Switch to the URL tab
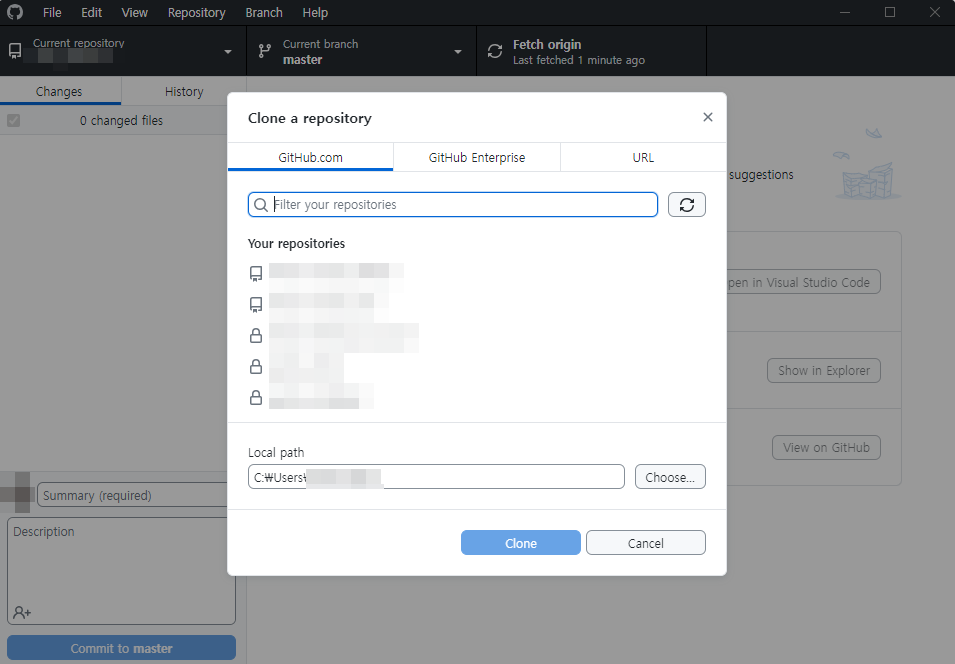Viewport: 955px width, 664px height. [643, 157]
